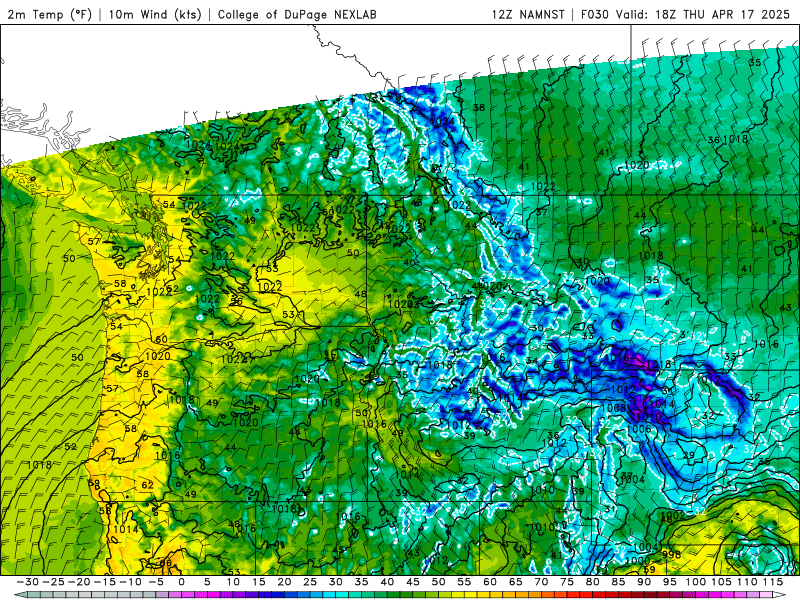
Task: Click 'Valid: 18Z THU APR 17 2025' text
Action: point(703,14)
